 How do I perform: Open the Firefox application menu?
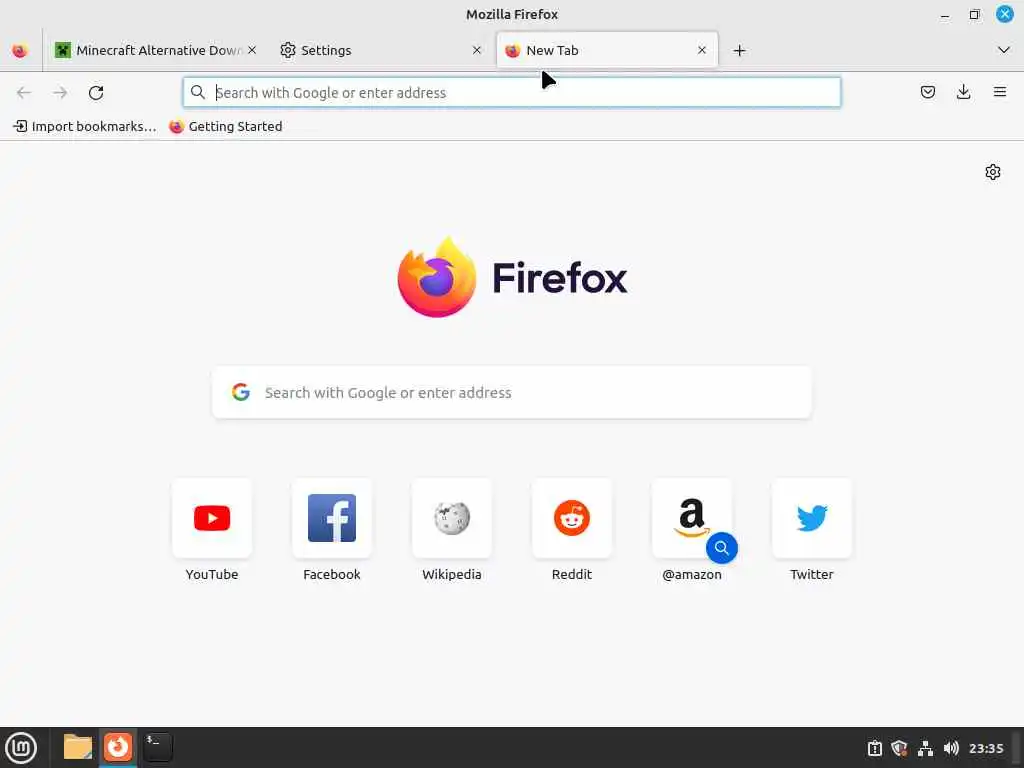pyautogui.click(x=1000, y=92)
